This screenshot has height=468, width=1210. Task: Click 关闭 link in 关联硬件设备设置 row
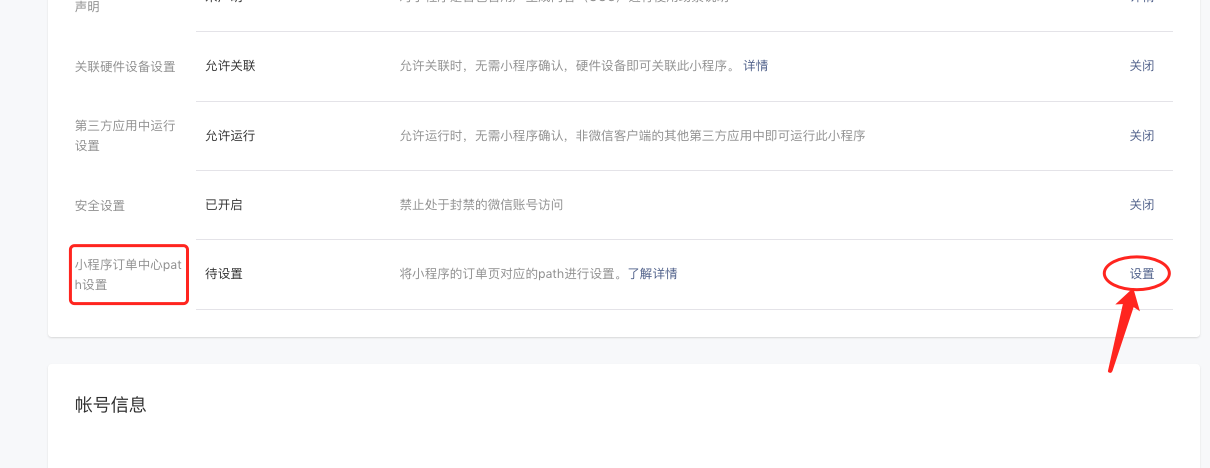tap(1142, 66)
